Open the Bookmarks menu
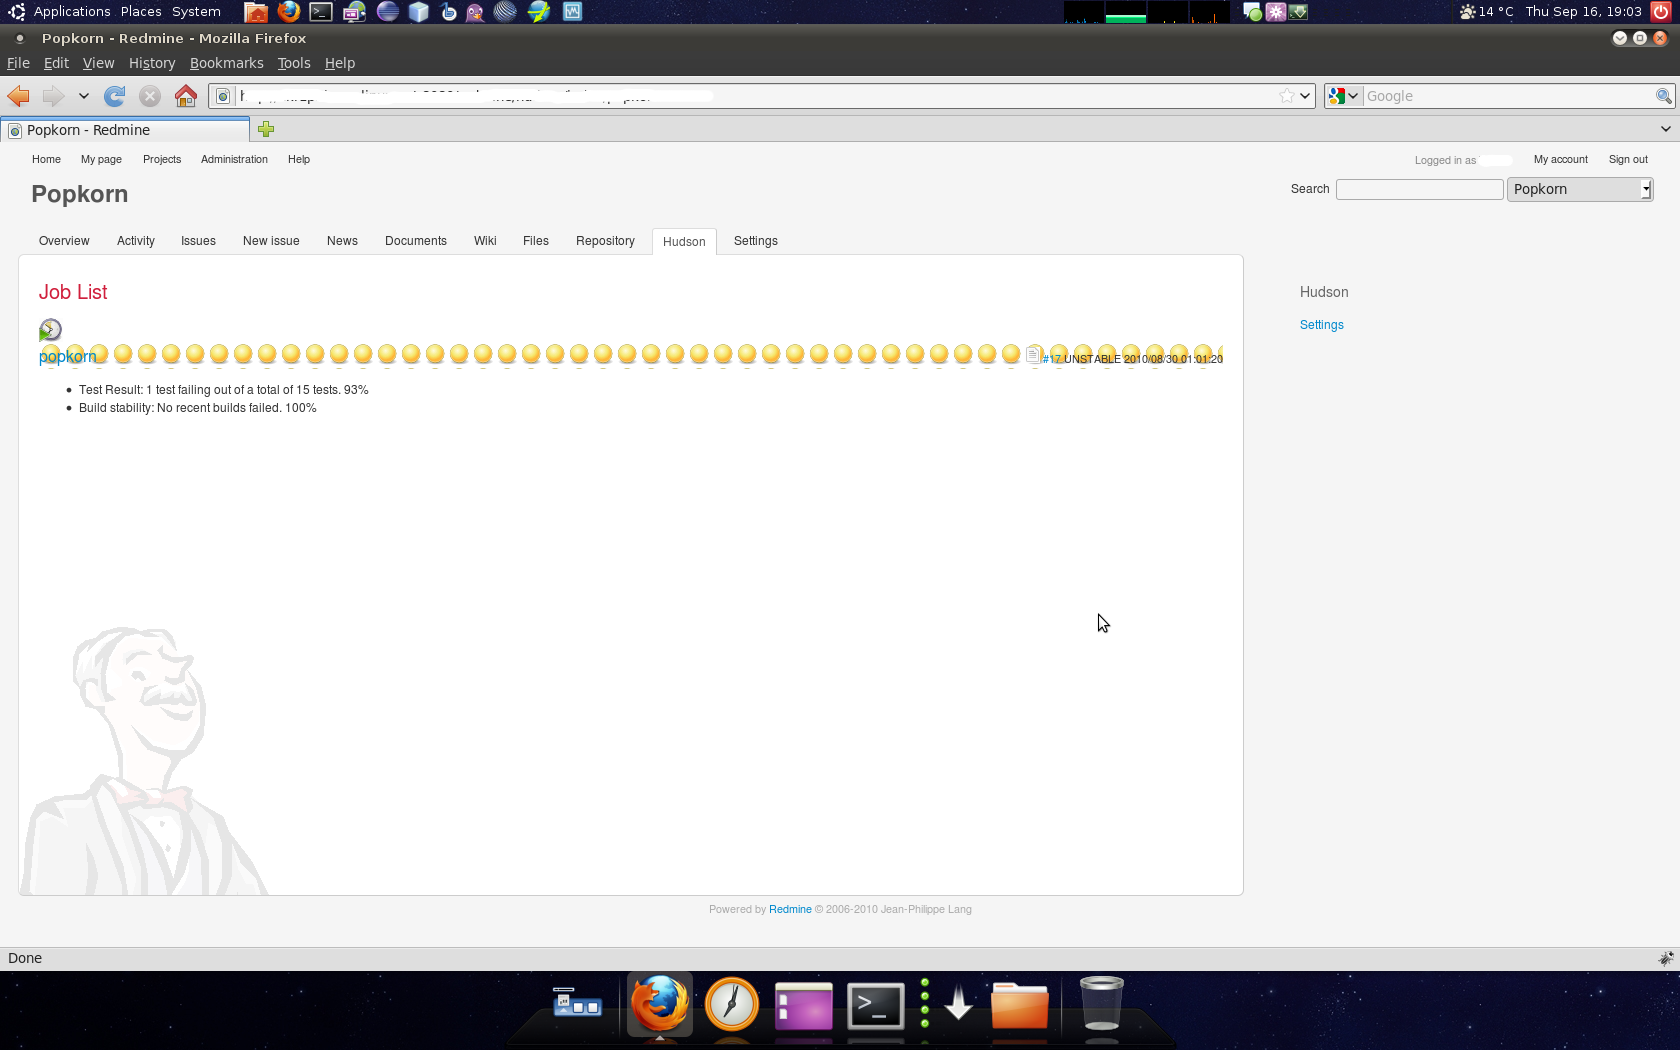 point(227,63)
